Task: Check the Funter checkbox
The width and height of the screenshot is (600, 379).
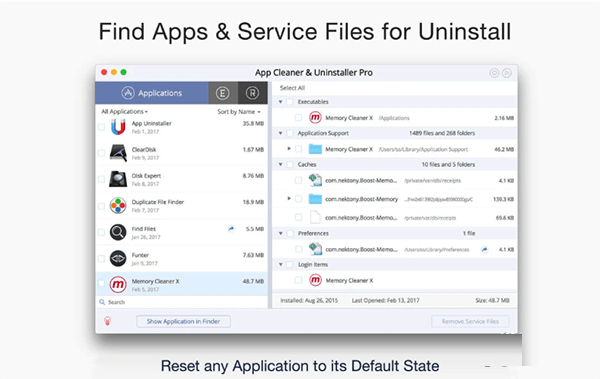Action: click(x=101, y=259)
